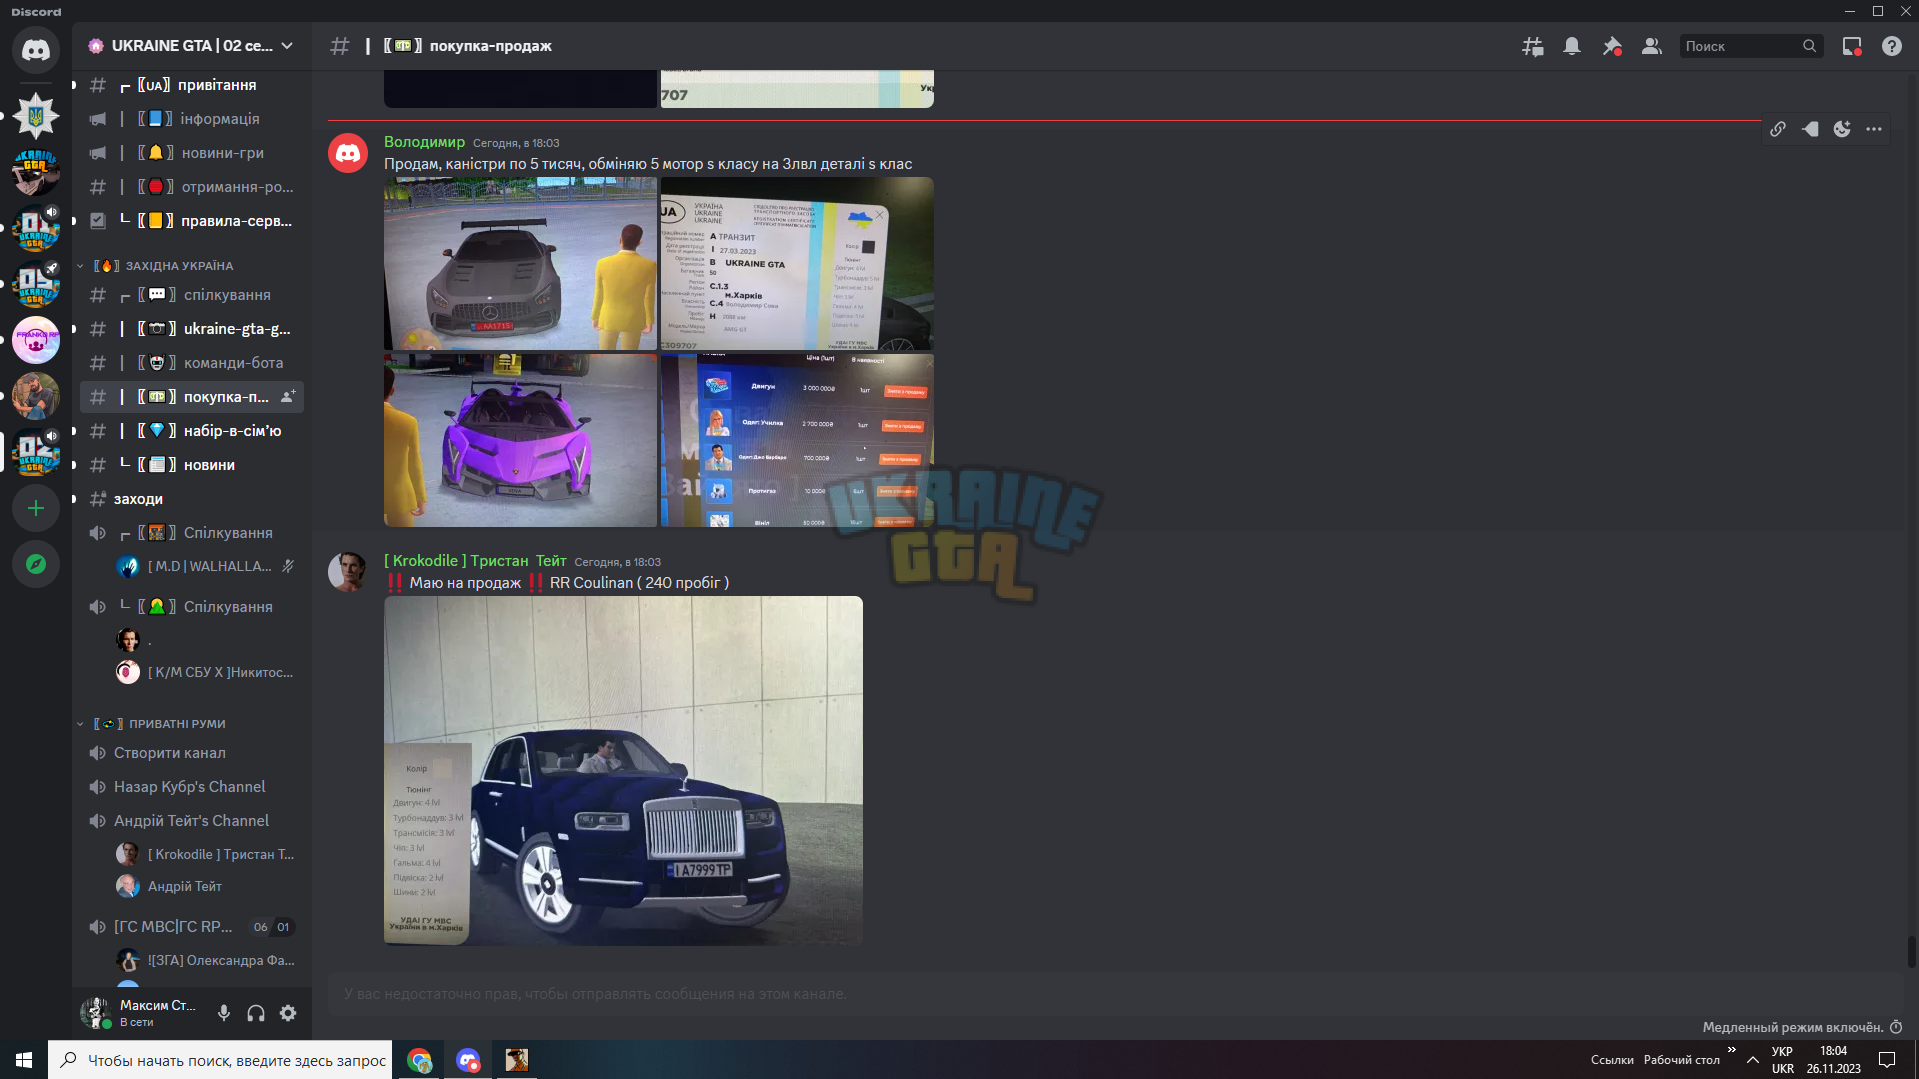Open the привітання text channel
Image resolution: width=1919 pixels, height=1079 pixels.
click(192, 85)
